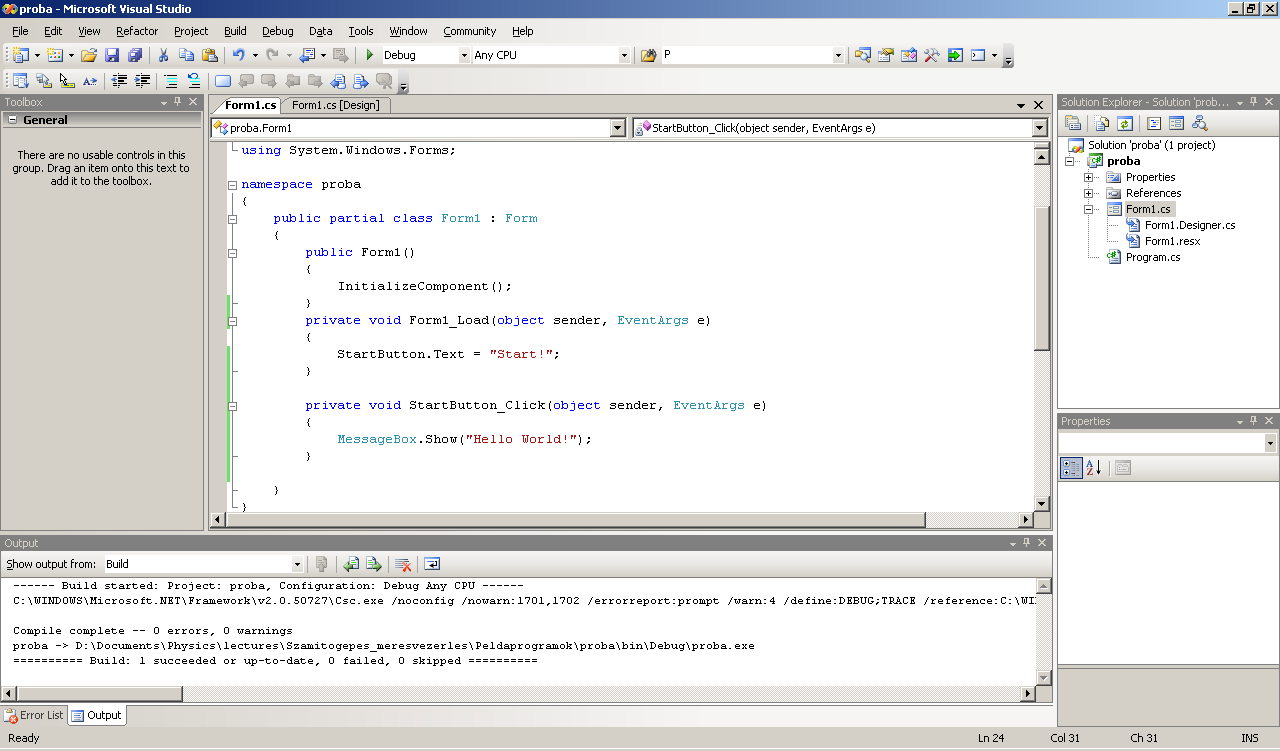1280x751 pixels.
Task: Toggle auto-hide pin on Toolbox panel
Action: point(177,102)
